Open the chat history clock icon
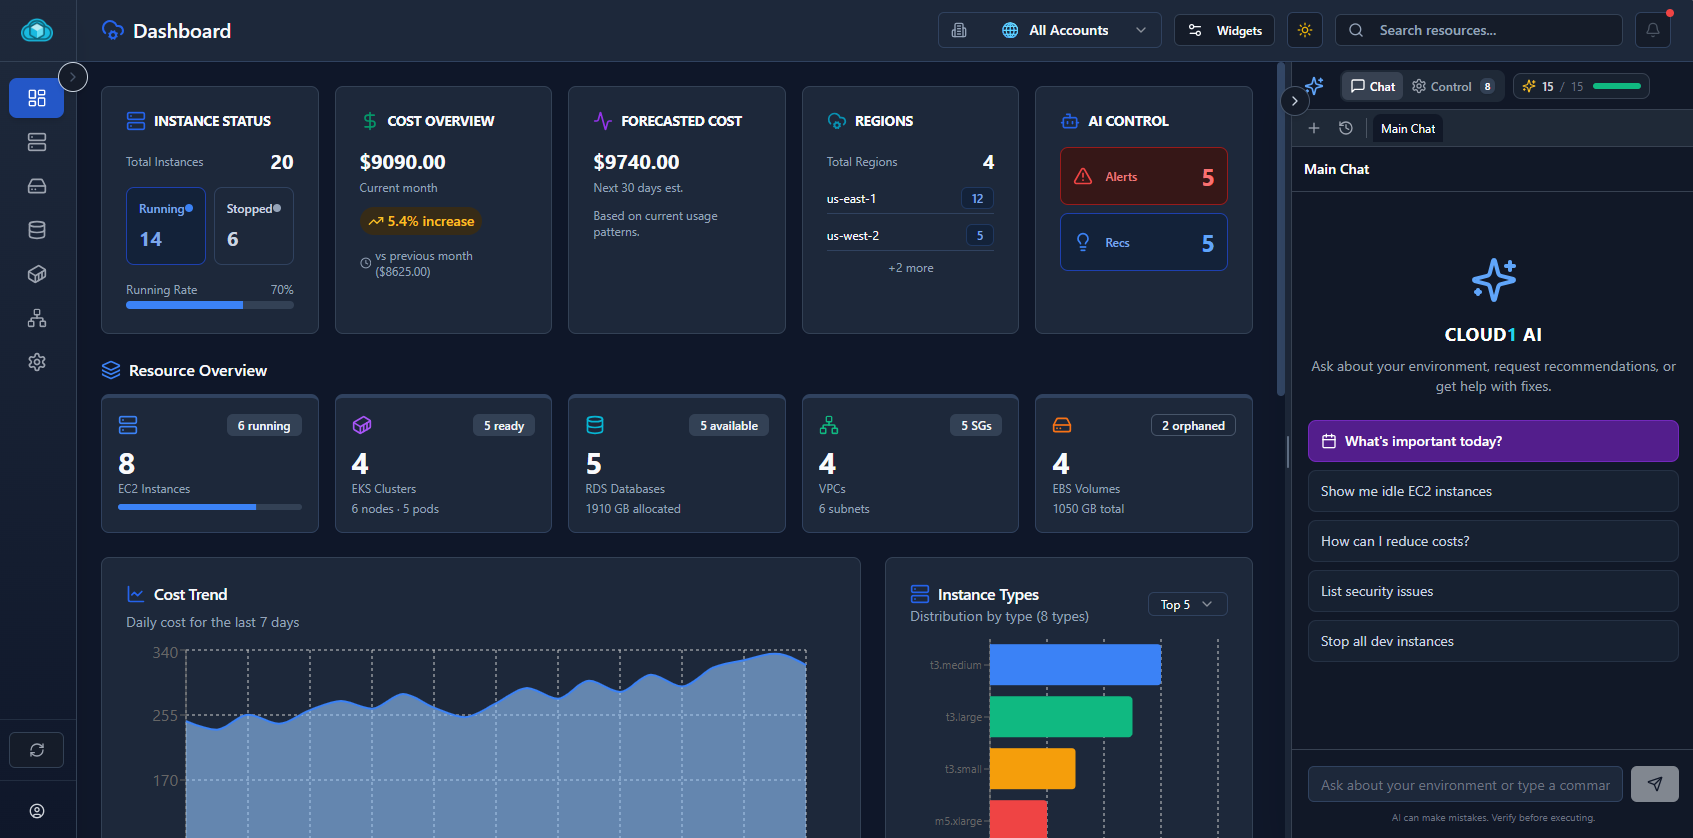The height and width of the screenshot is (838, 1693). 1346,128
